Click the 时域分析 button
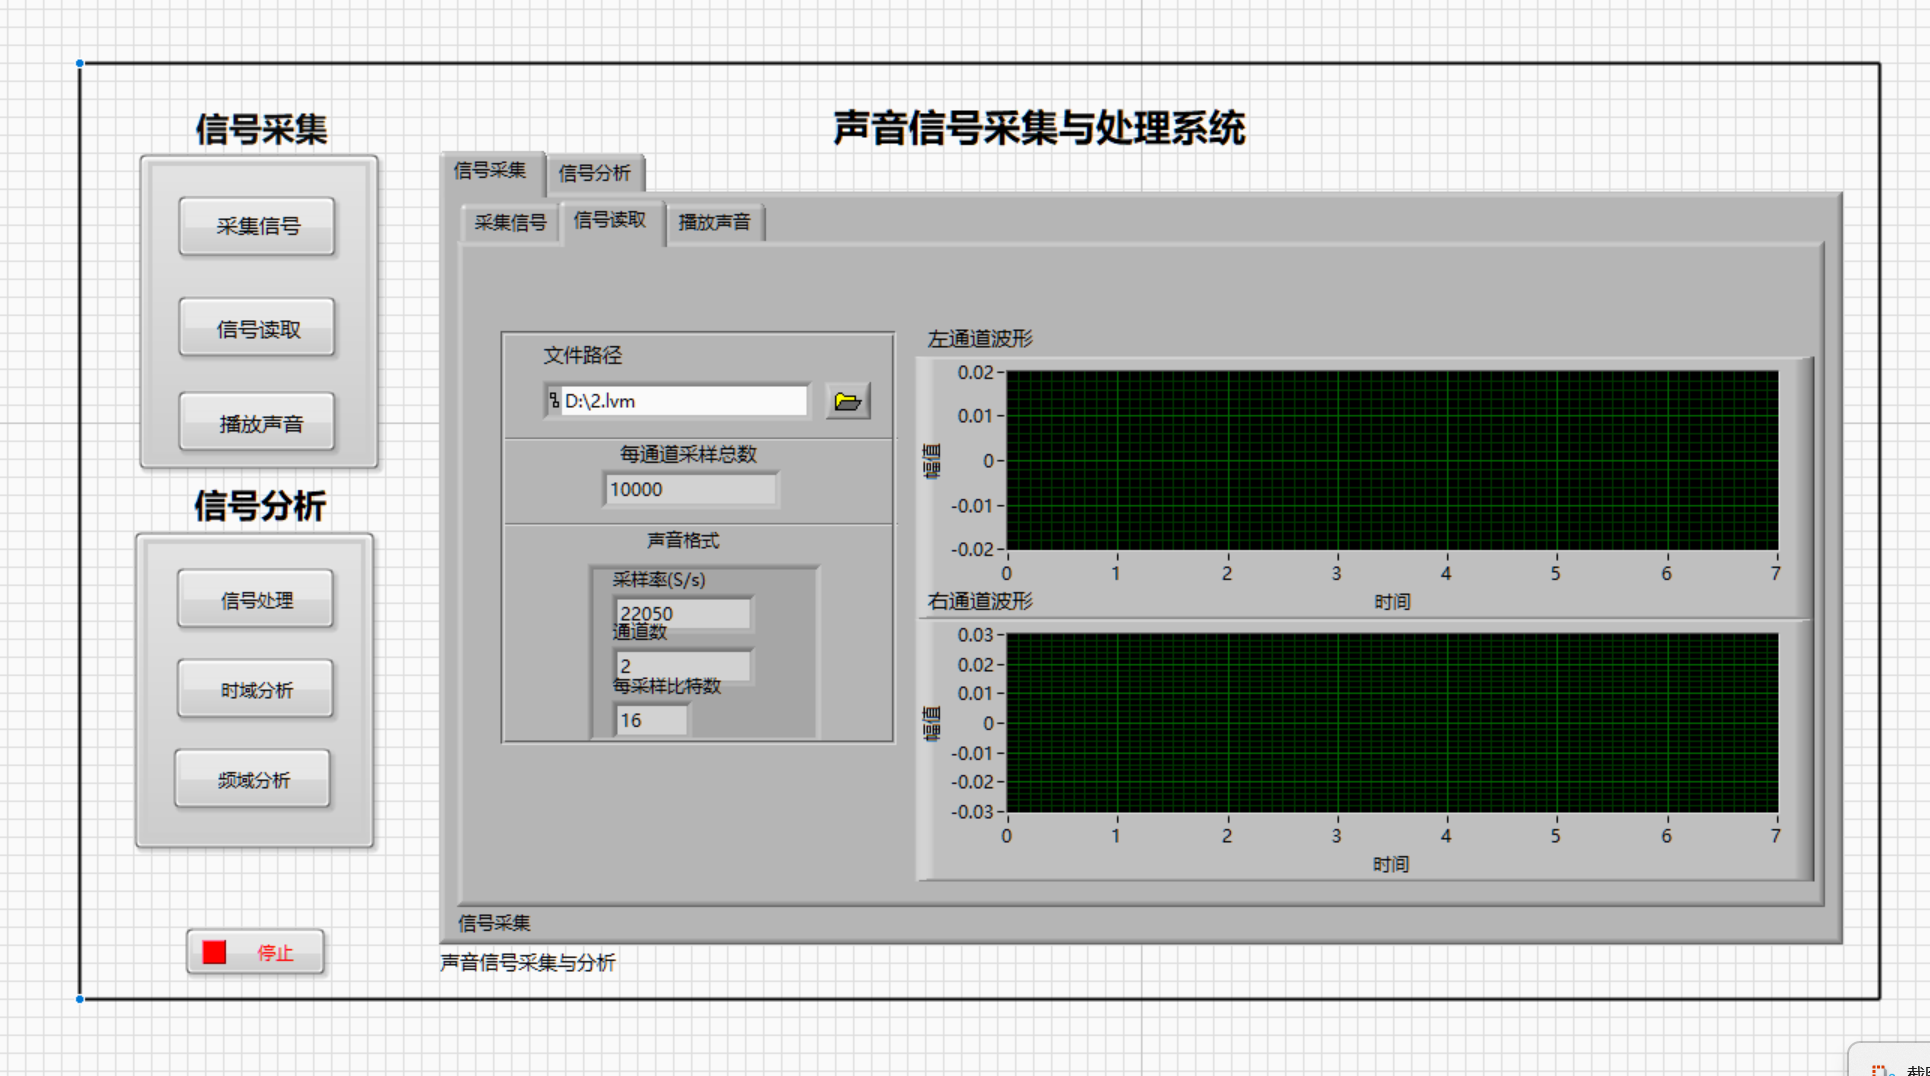1930x1076 pixels. (255, 689)
